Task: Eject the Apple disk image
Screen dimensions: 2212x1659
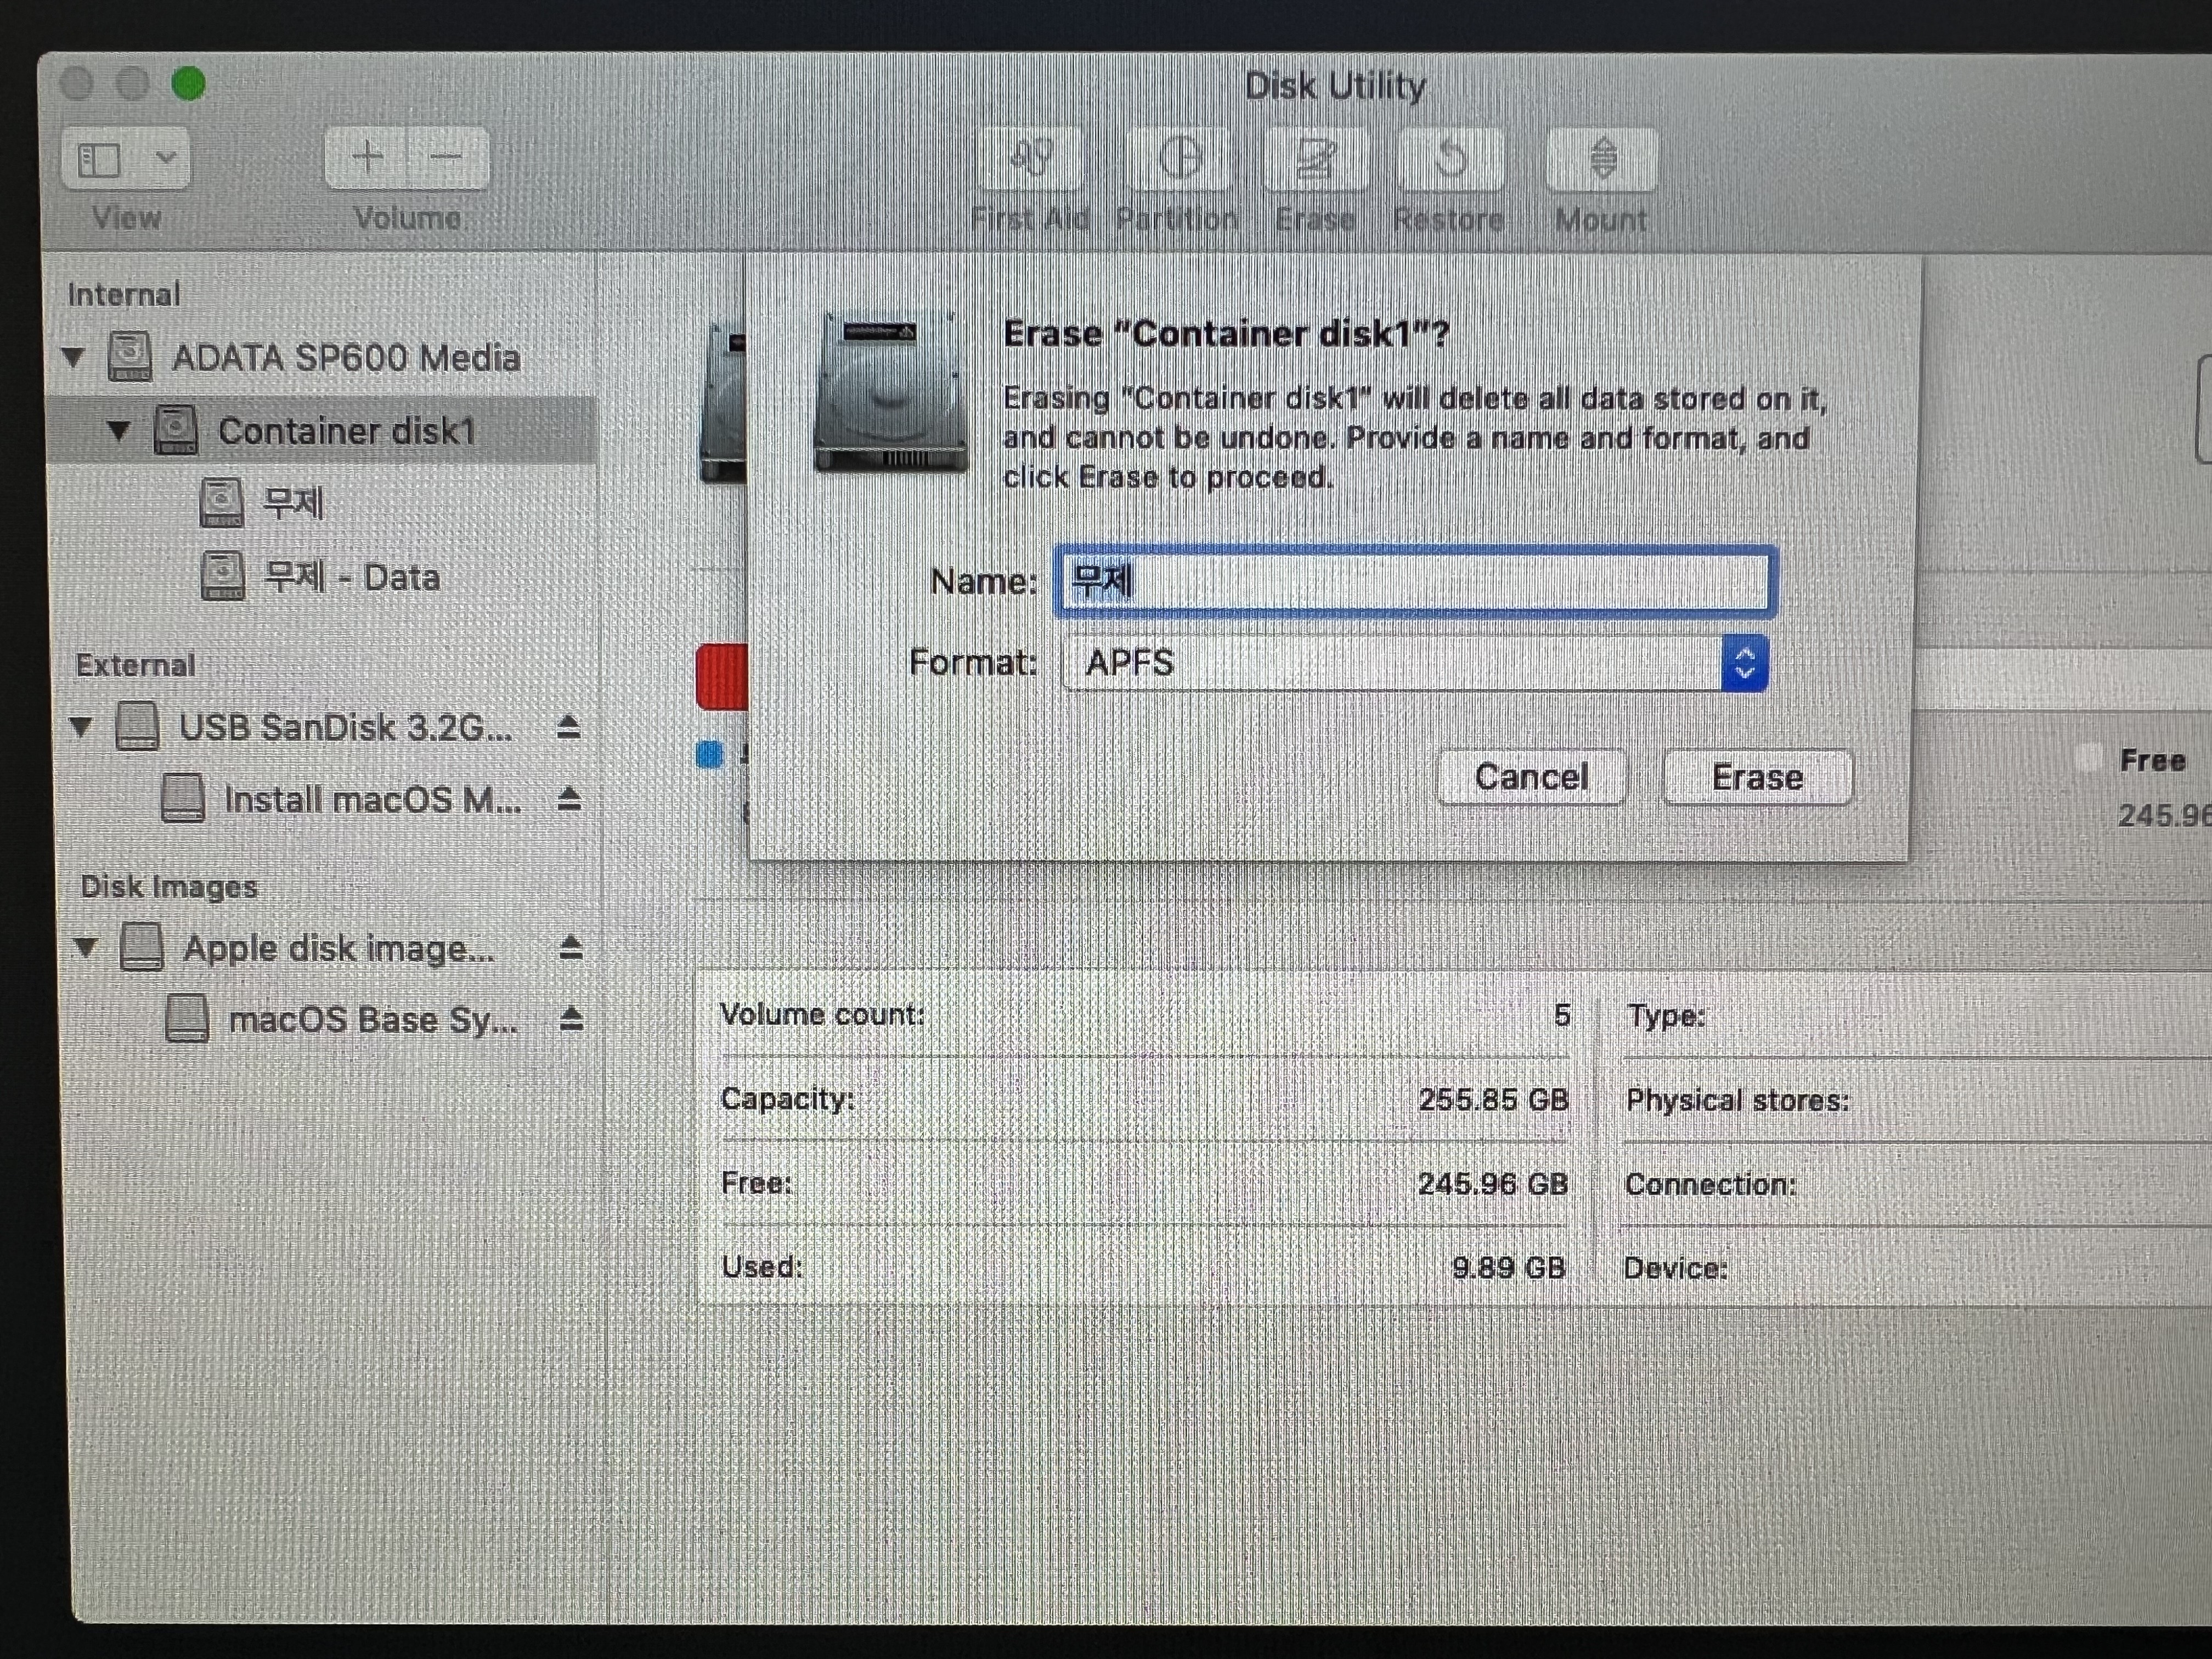Action: coord(570,947)
